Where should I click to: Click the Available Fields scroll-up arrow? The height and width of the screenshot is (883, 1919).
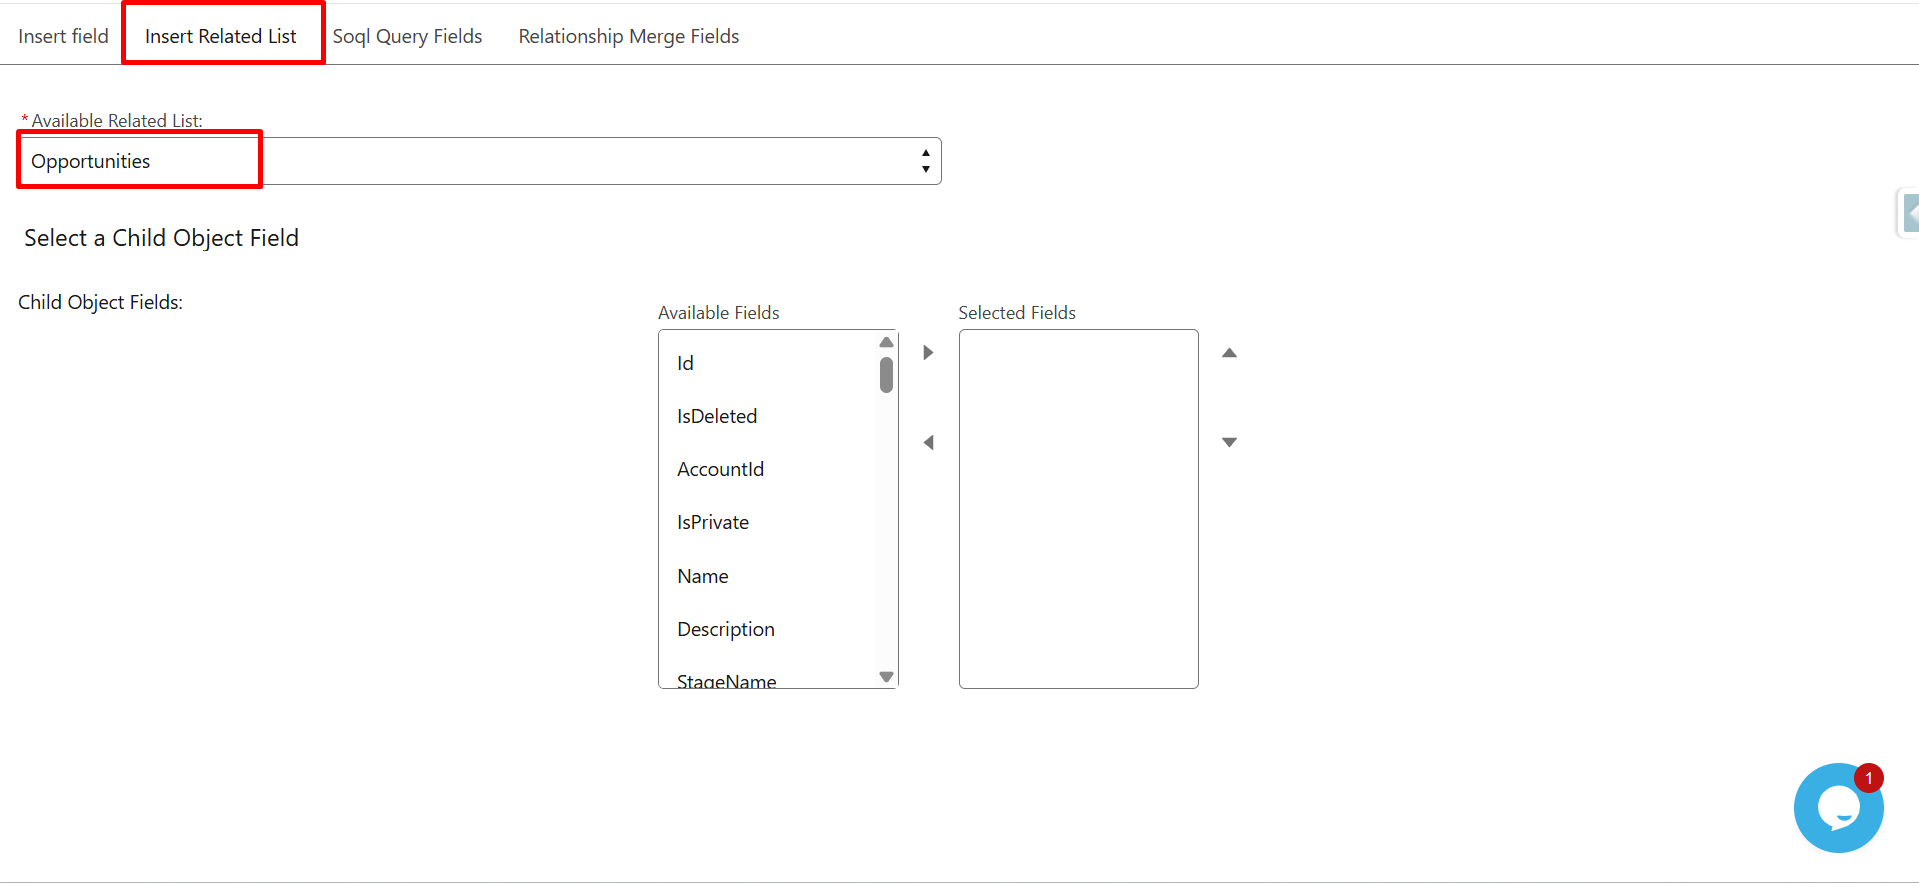[x=886, y=342]
